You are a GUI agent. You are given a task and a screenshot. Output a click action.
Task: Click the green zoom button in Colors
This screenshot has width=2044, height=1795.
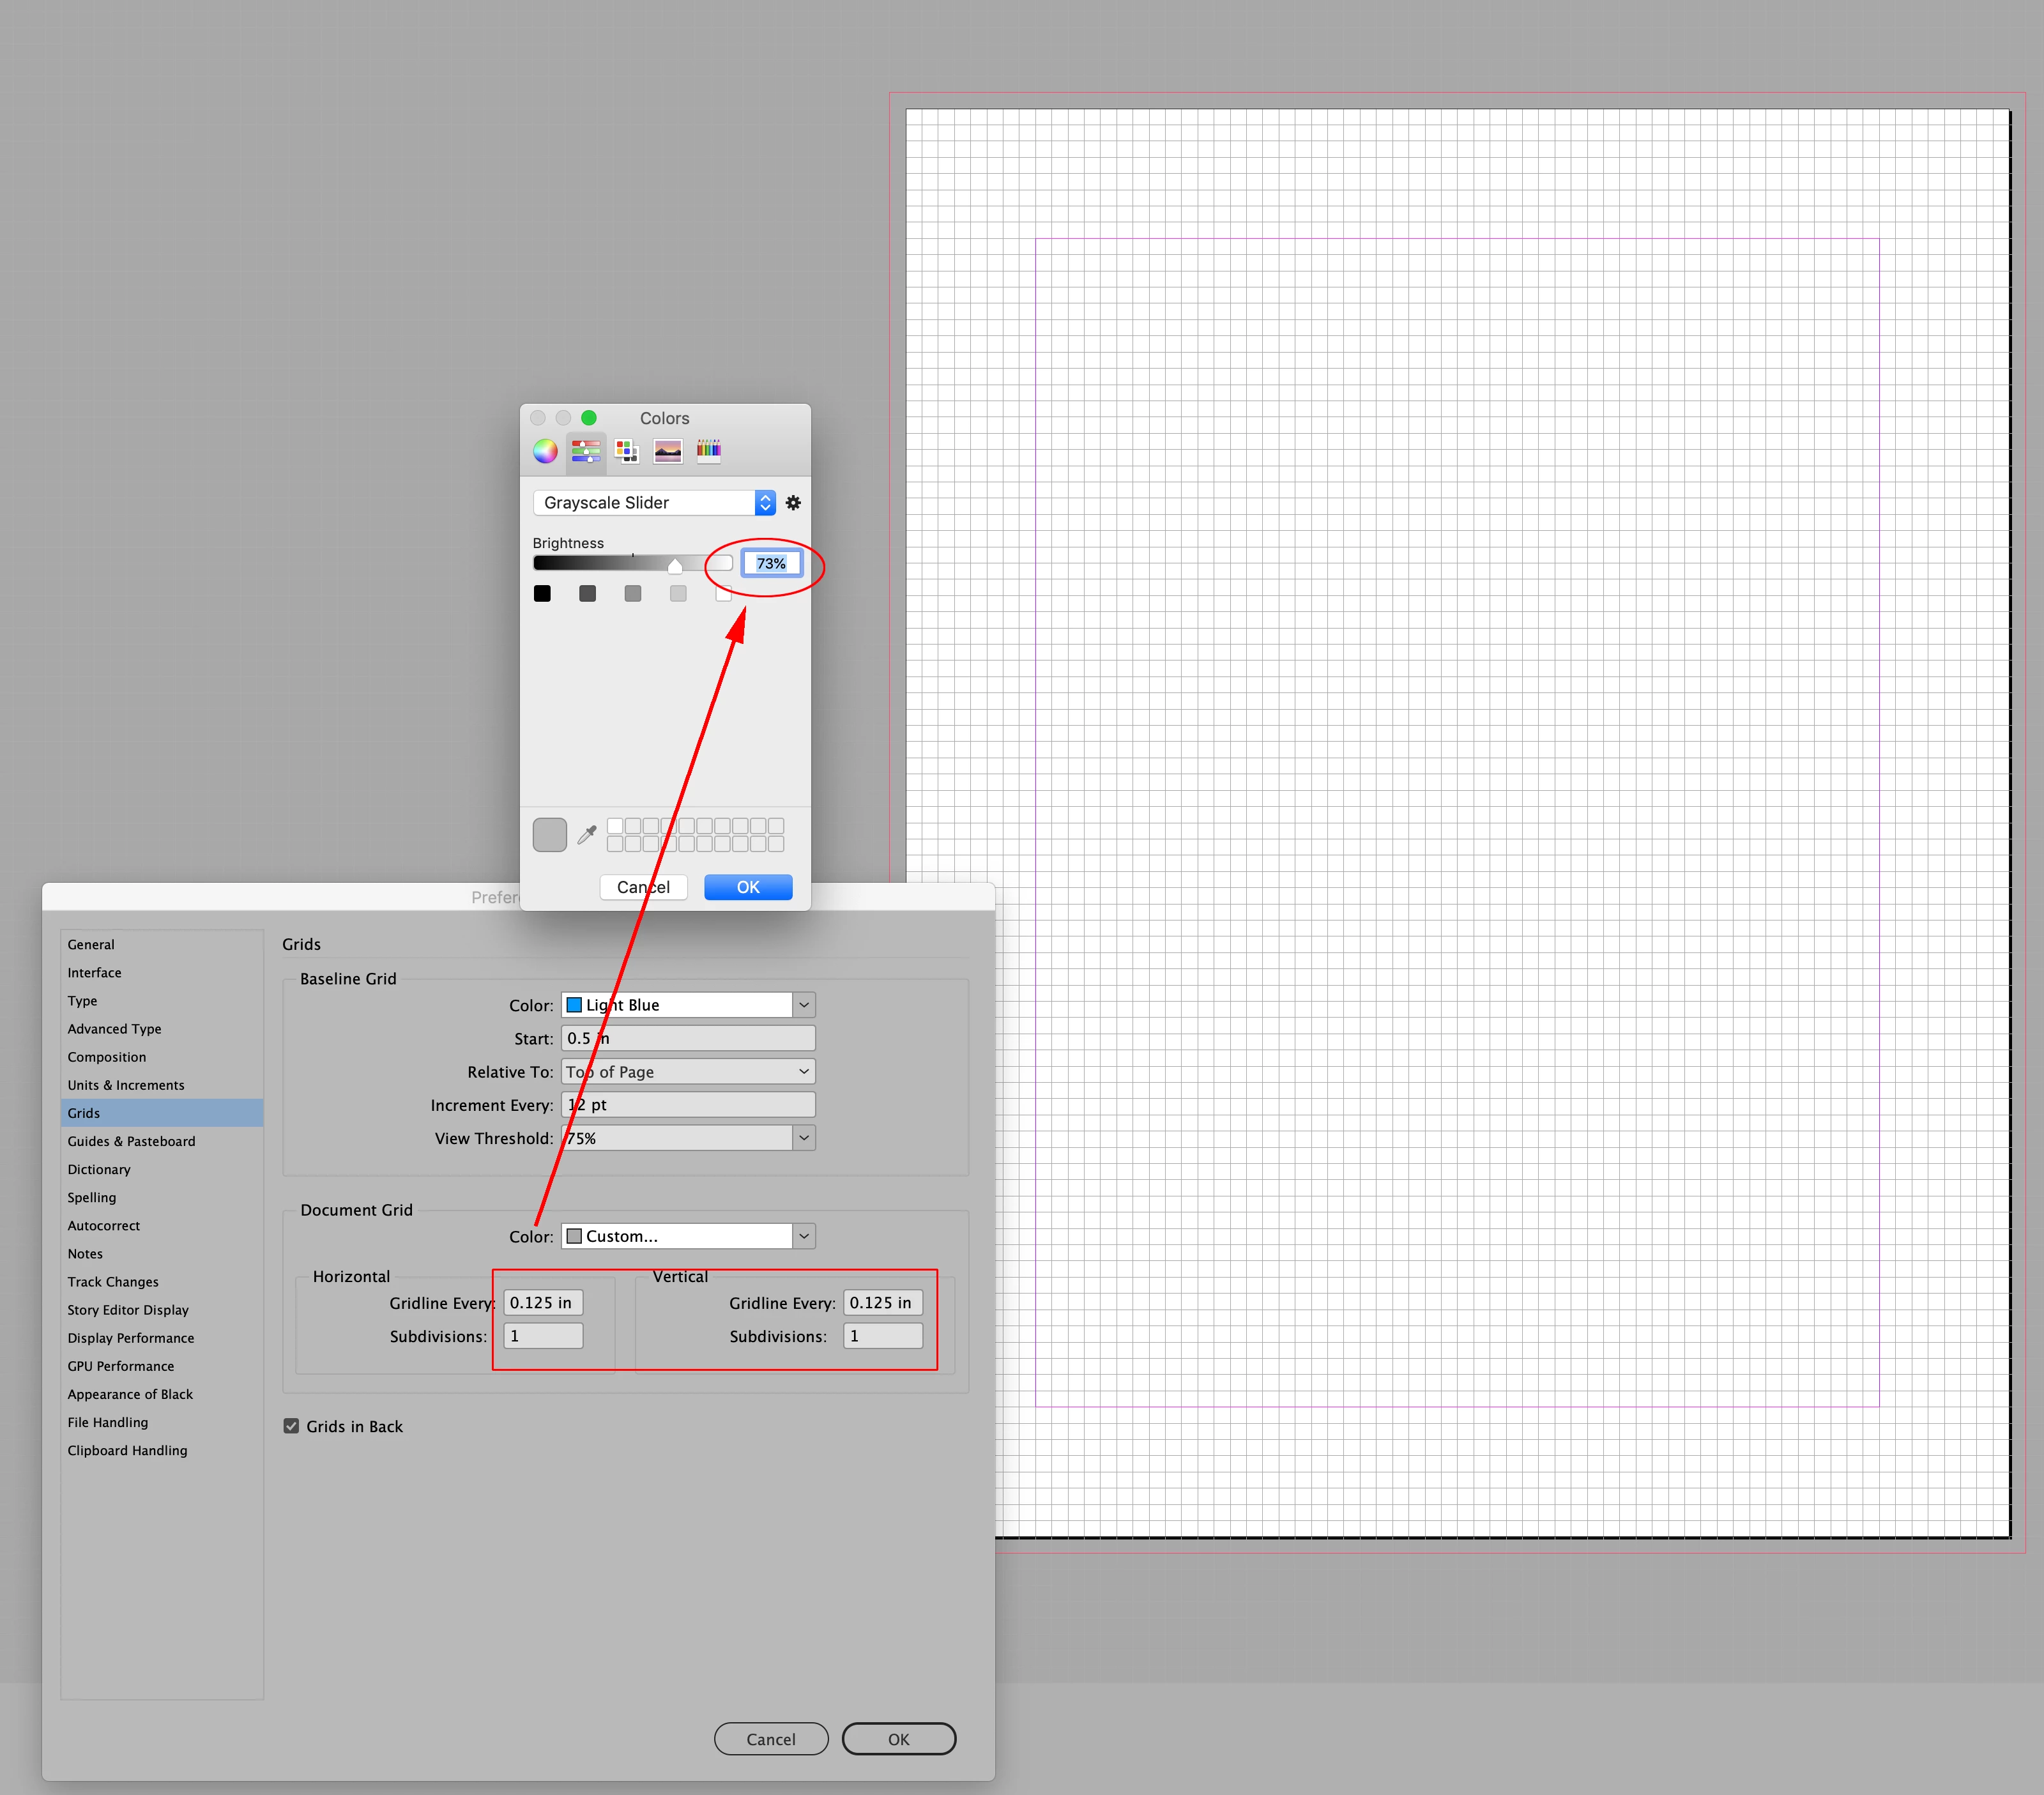point(589,418)
